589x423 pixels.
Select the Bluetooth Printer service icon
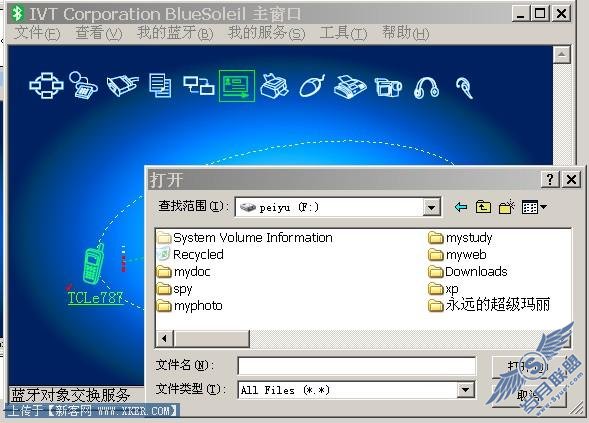(x=274, y=86)
